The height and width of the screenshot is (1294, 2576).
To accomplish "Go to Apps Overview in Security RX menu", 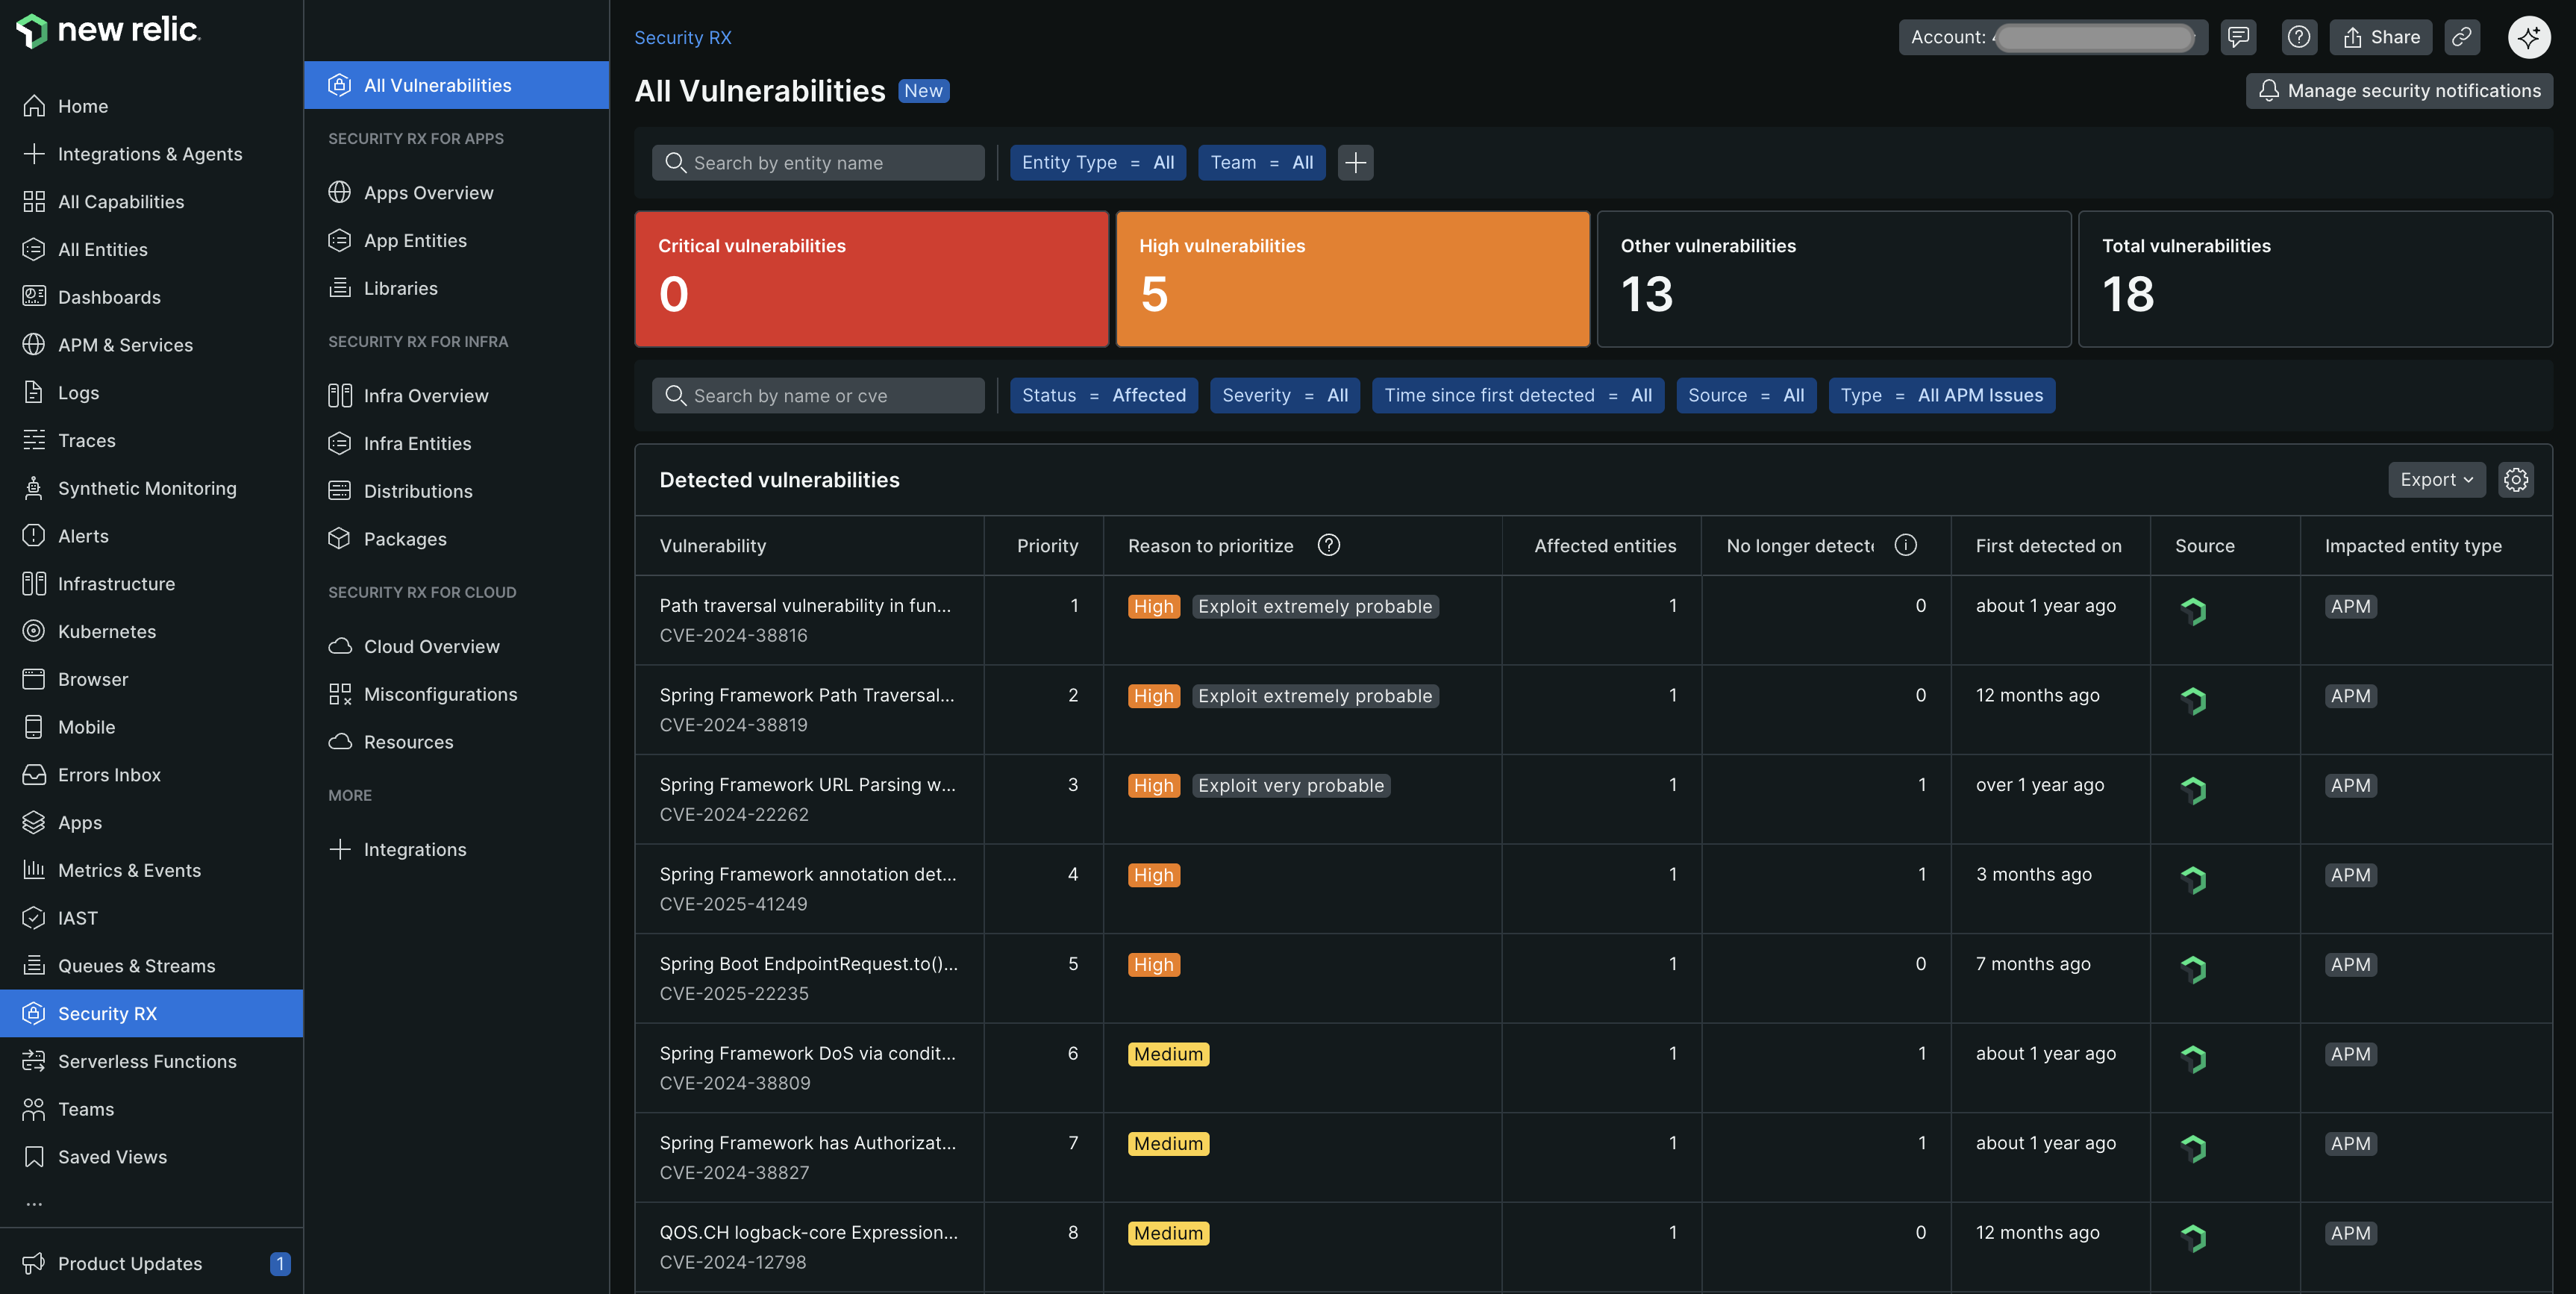I will [428, 192].
